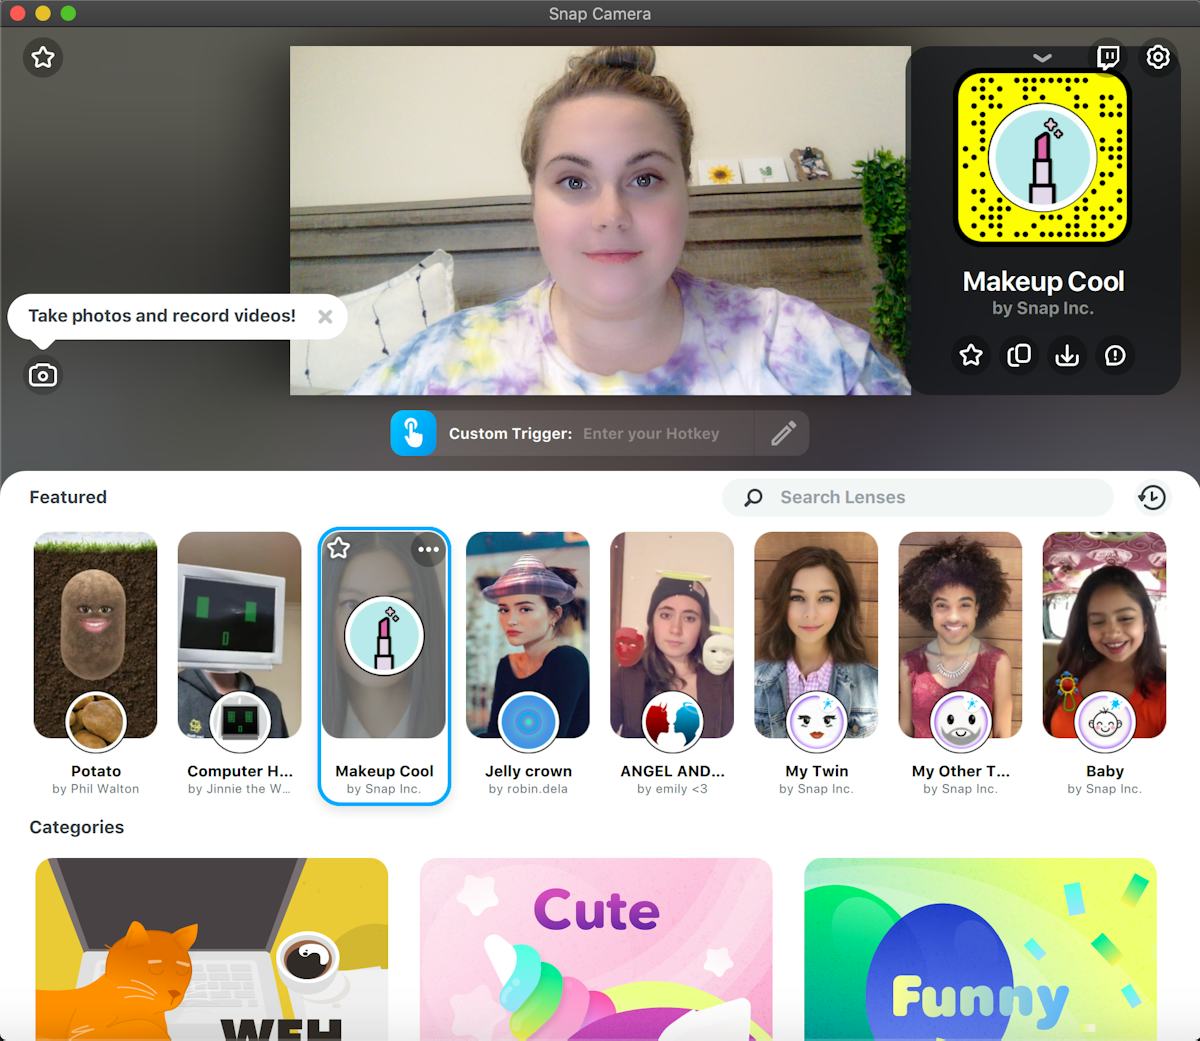The width and height of the screenshot is (1200, 1041).
Task: Open lens history clock icon
Action: tap(1152, 497)
